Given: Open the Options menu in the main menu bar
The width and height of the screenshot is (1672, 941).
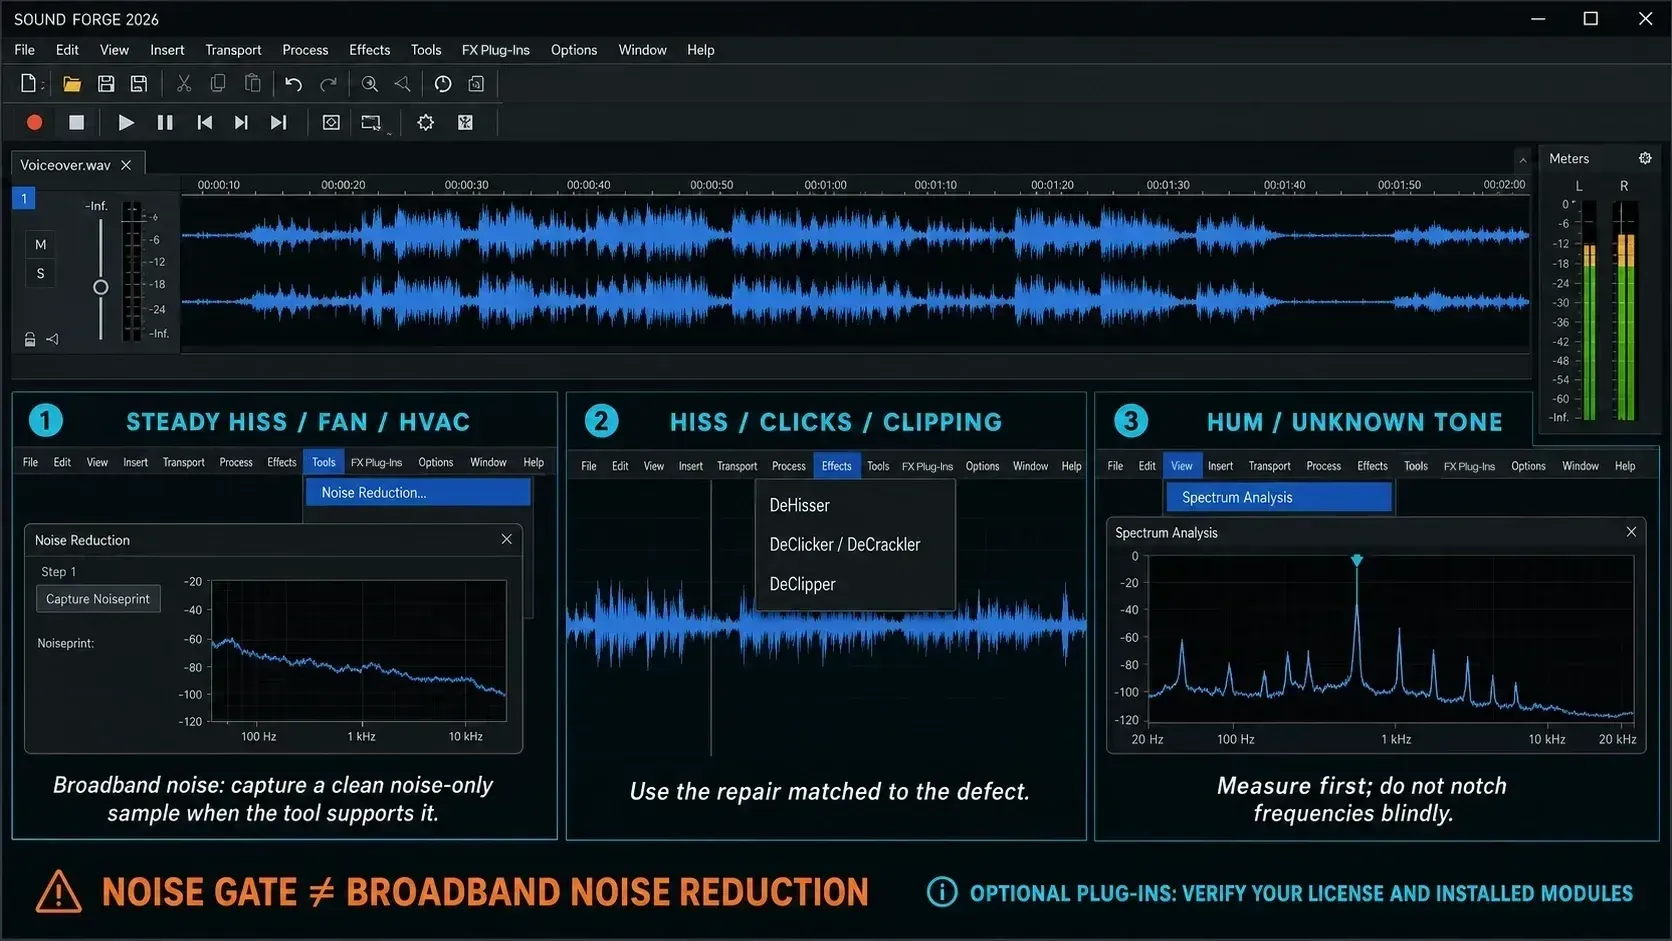Looking at the screenshot, I should [574, 50].
